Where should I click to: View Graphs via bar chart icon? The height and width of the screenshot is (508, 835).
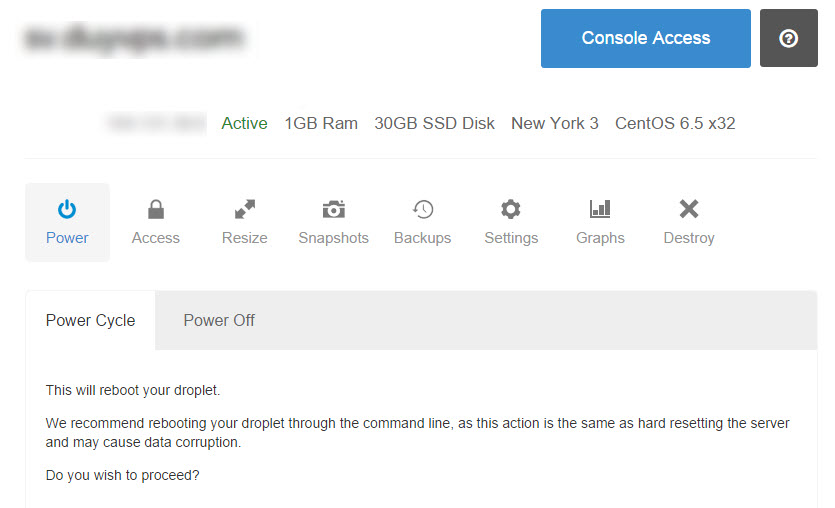(x=600, y=210)
